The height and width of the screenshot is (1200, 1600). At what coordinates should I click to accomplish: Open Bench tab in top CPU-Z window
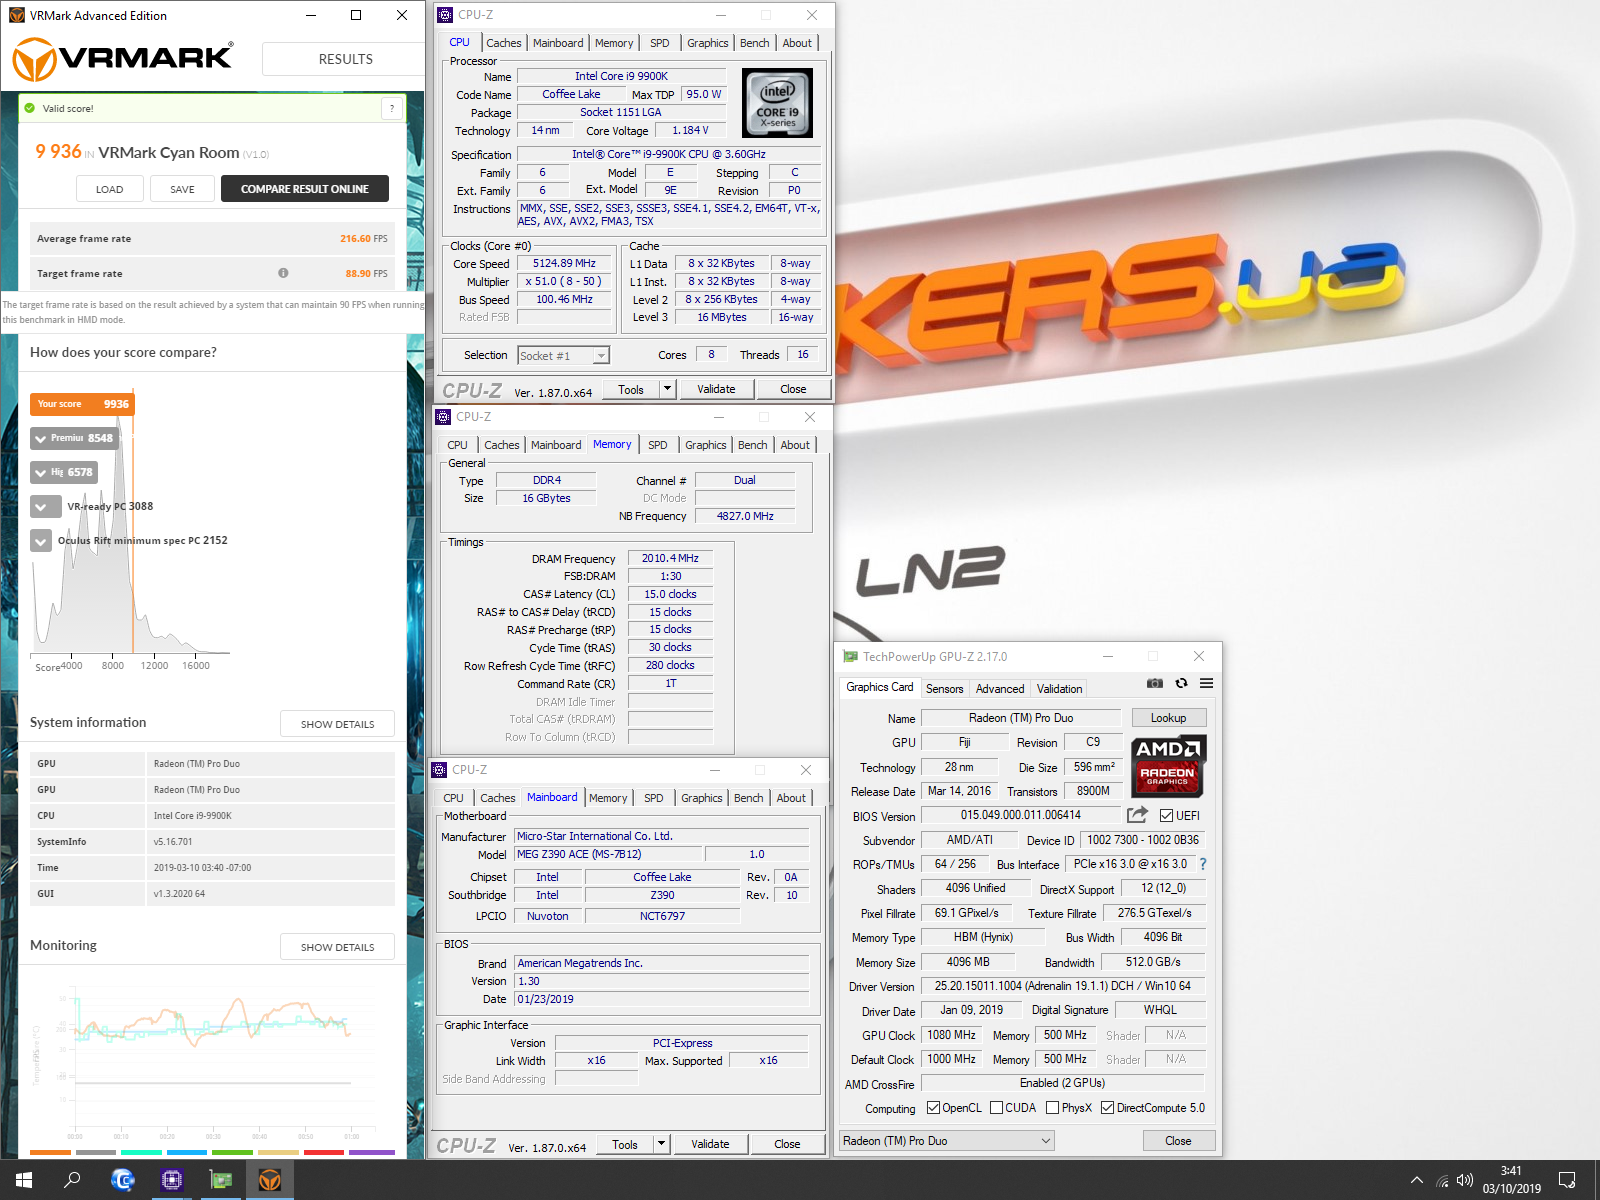[754, 43]
